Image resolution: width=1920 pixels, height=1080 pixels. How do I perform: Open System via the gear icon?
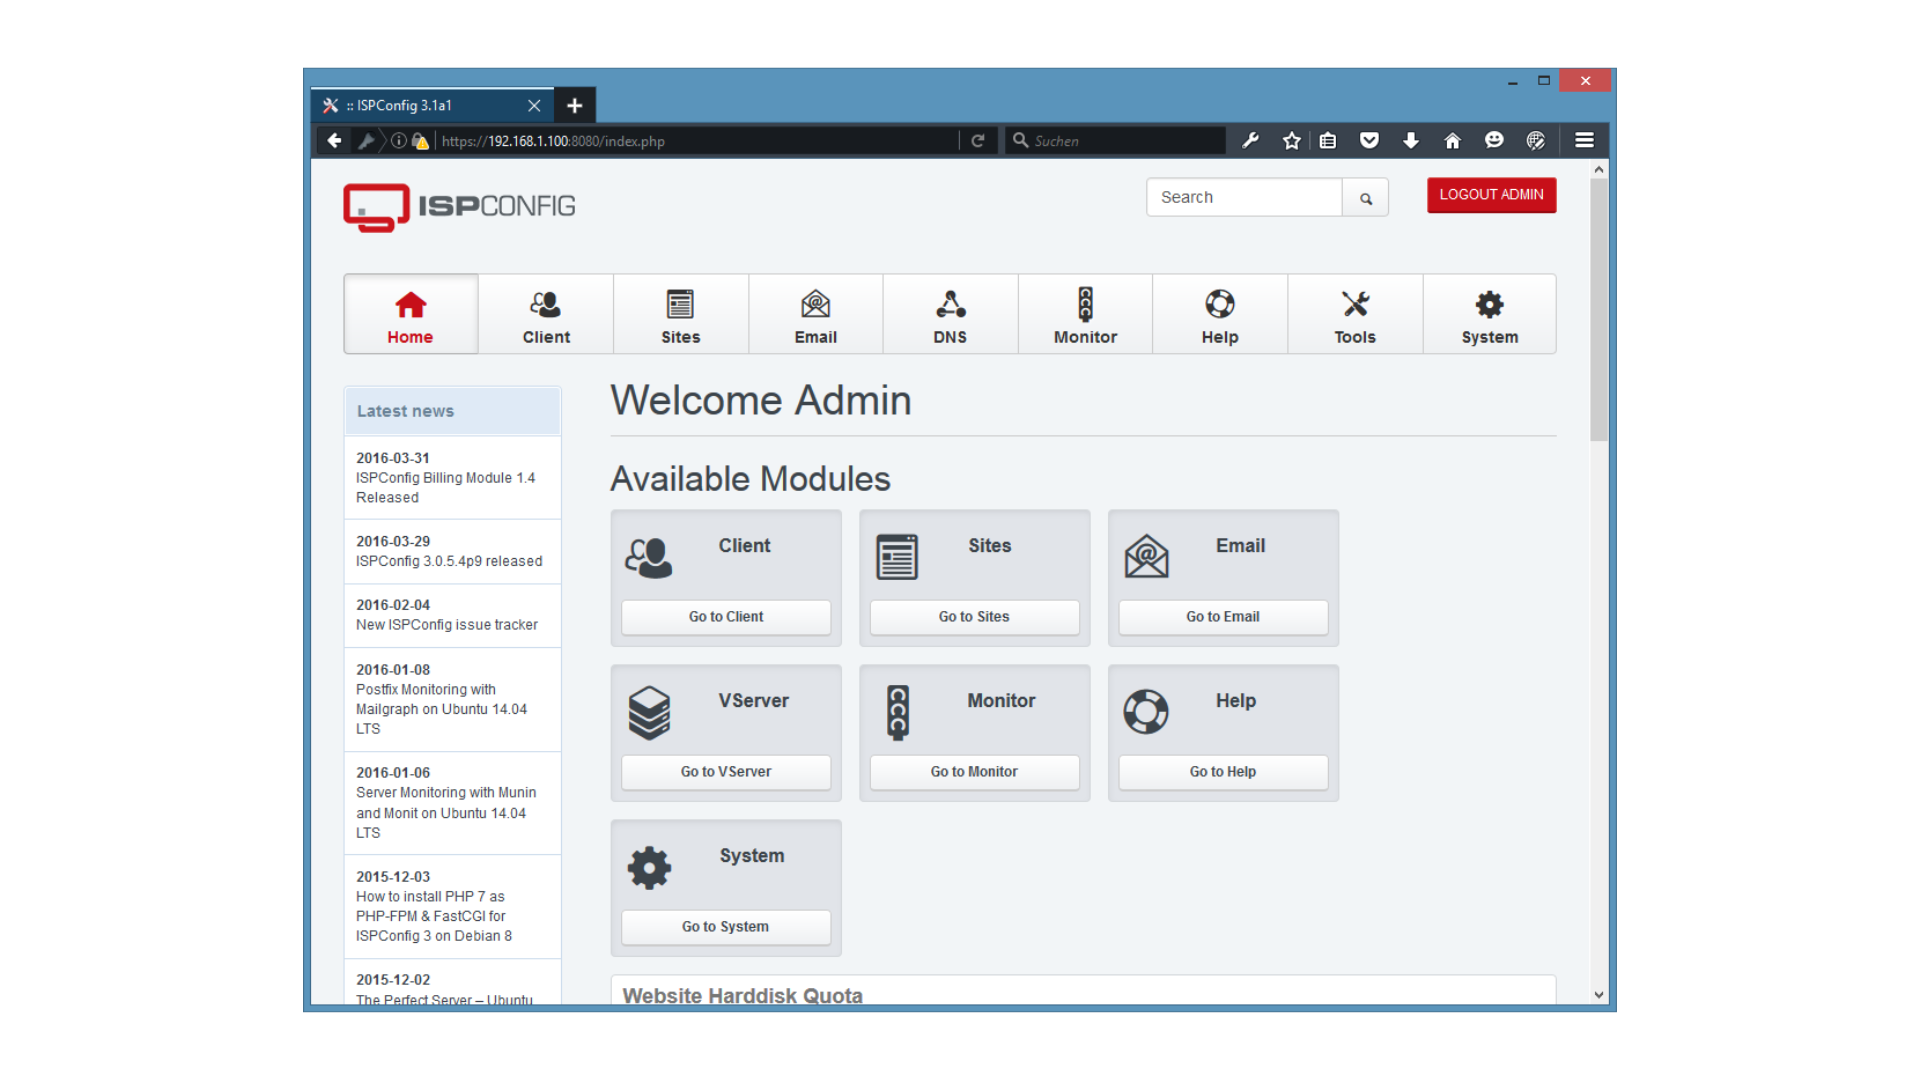[x=1489, y=303]
